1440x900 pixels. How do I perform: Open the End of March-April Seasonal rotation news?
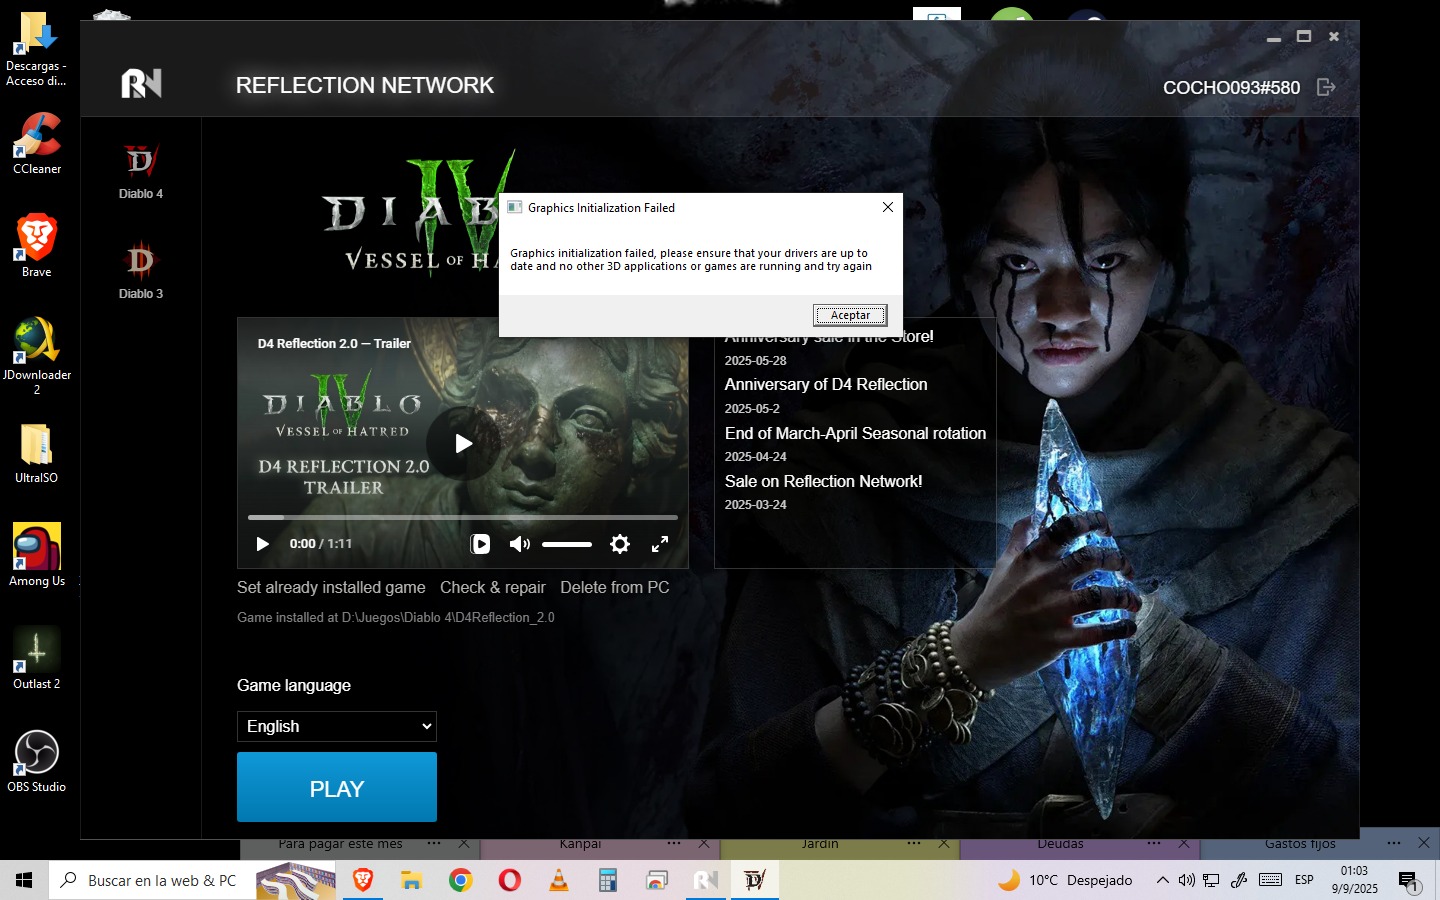pyautogui.click(x=855, y=433)
